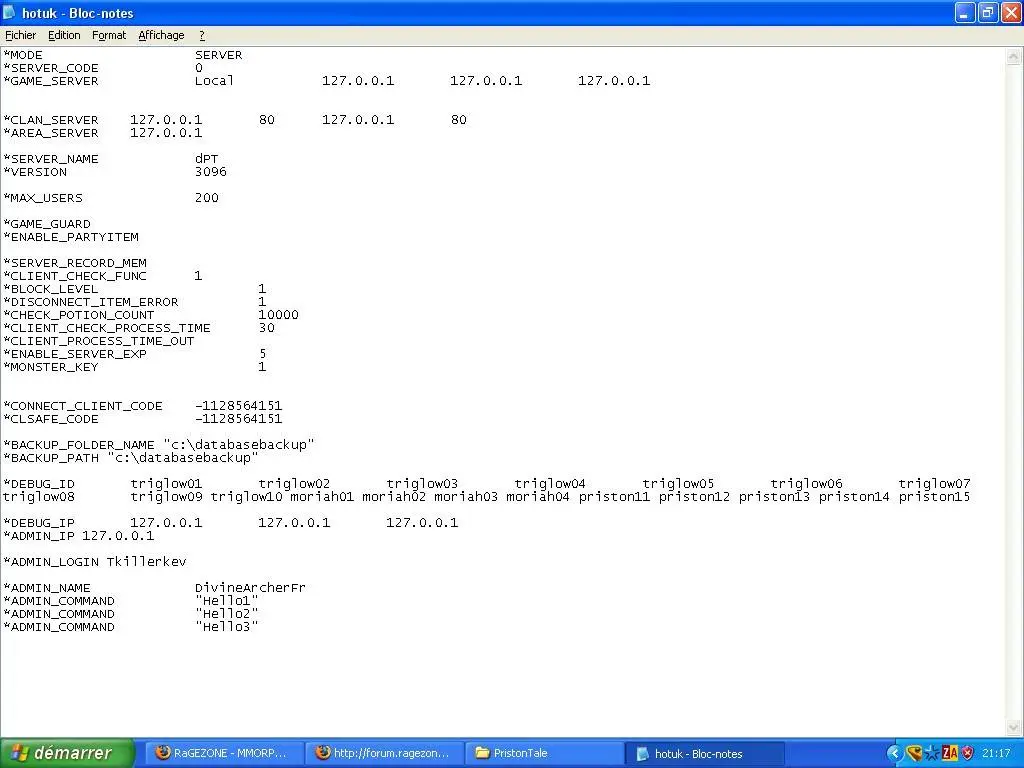The height and width of the screenshot is (768, 1024).
Task: Click the scrollbar up arrow
Action: pos(1014,56)
